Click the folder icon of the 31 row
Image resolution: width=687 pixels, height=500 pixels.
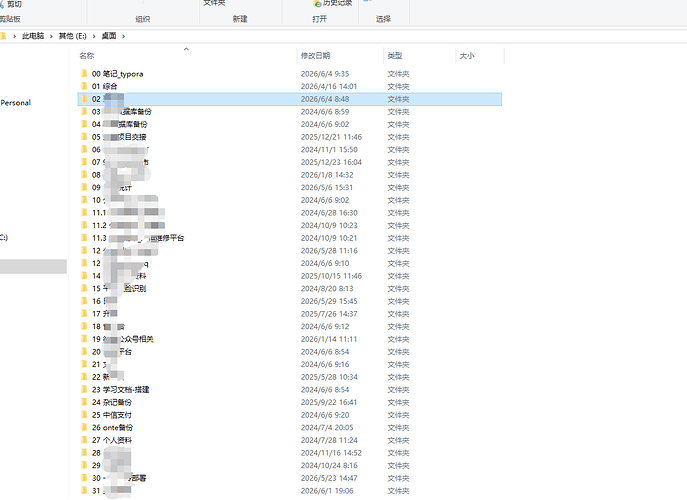[x=84, y=490]
